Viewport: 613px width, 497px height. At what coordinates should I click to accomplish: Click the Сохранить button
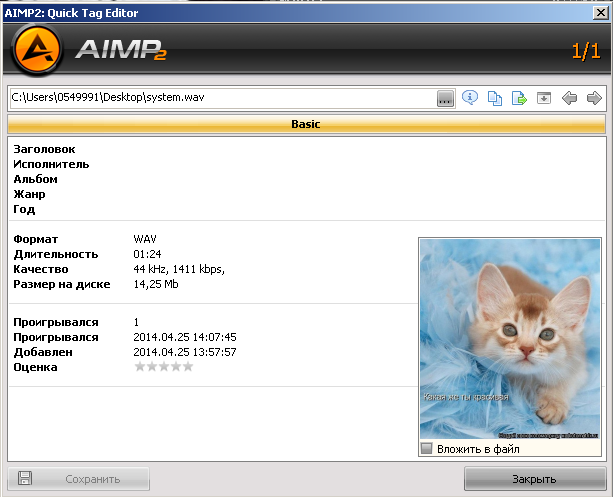78,479
